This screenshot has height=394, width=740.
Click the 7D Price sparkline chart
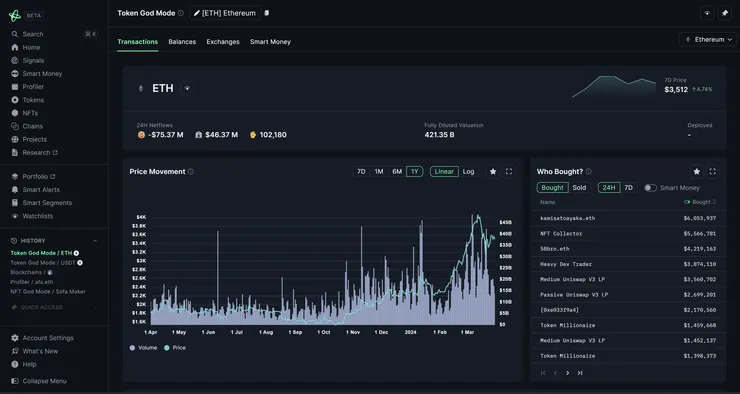click(x=614, y=87)
